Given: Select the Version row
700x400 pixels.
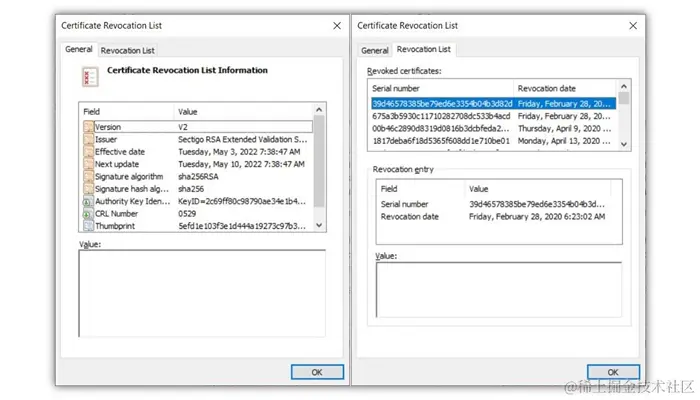Looking at the screenshot, I should click(x=197, y=127).
